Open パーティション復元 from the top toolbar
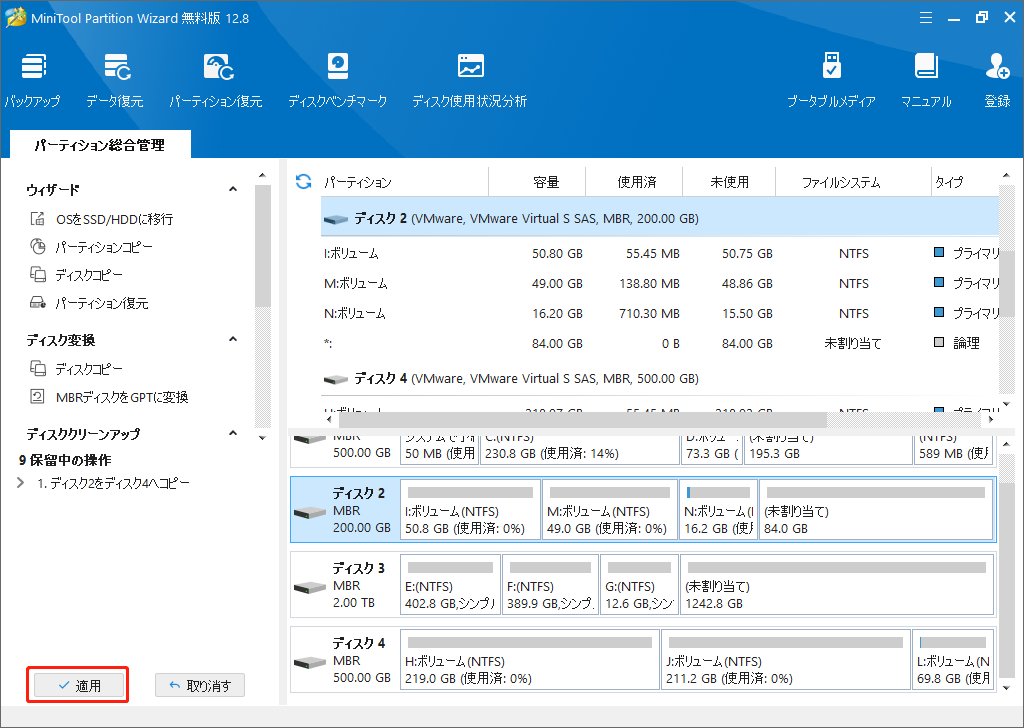The image size is (1024, 728). pyautogui.click(x=216, y=80)
